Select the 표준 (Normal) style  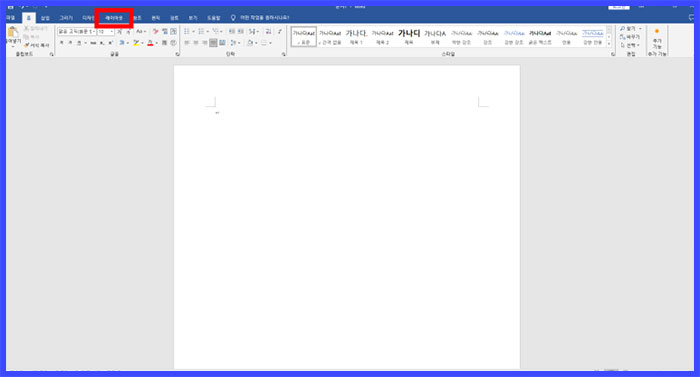(x=304, y=37)
